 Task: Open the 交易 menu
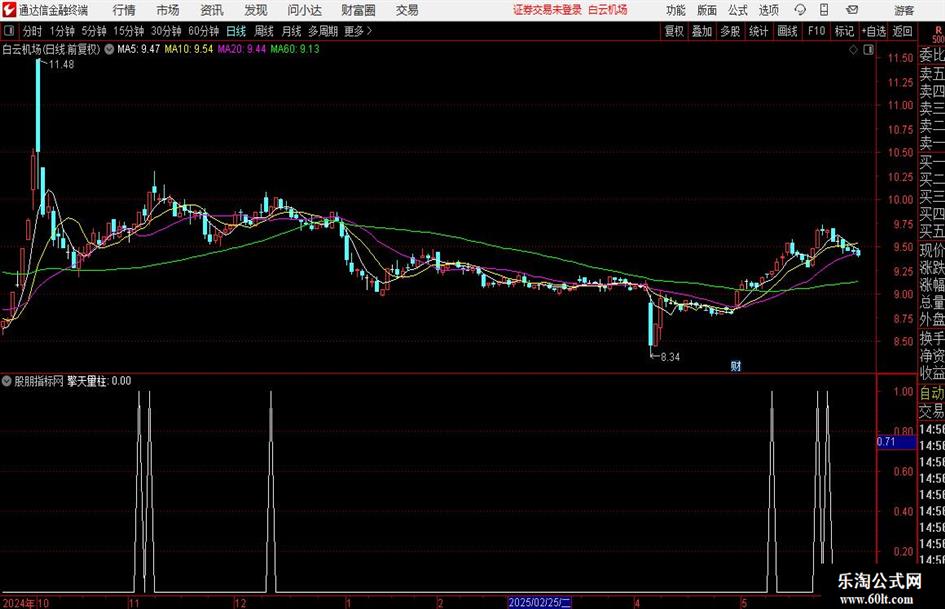407,10
